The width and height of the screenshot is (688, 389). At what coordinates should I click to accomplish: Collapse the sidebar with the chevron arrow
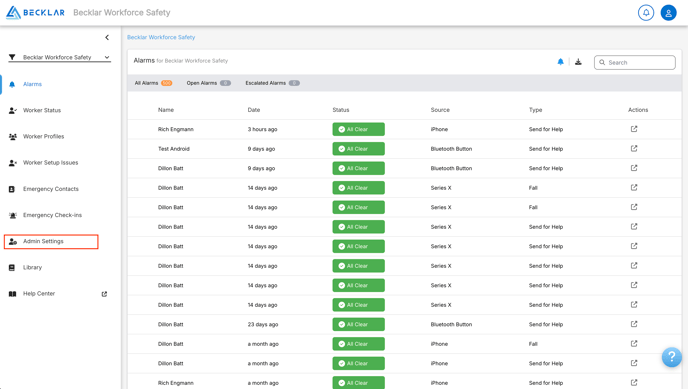[x=107, y=37]
